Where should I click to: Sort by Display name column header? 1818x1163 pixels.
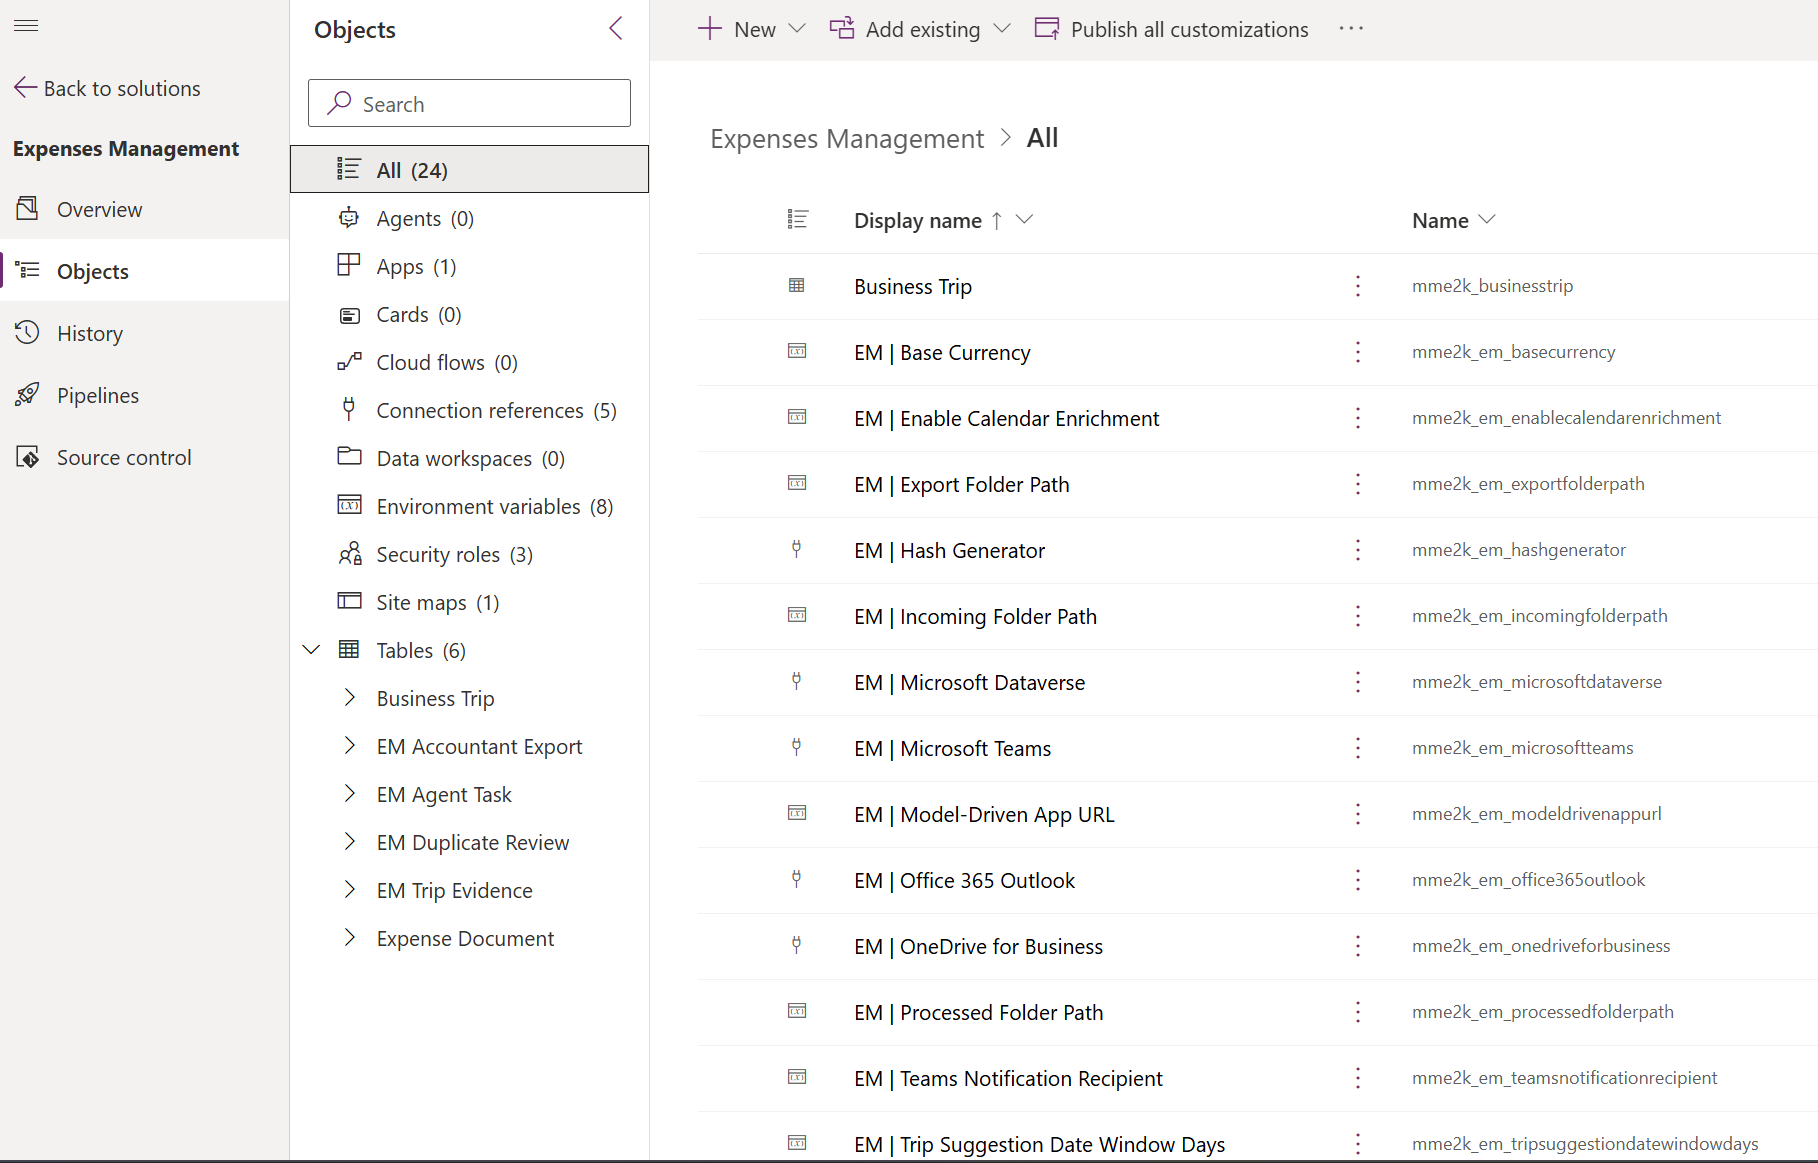(918, 220)
